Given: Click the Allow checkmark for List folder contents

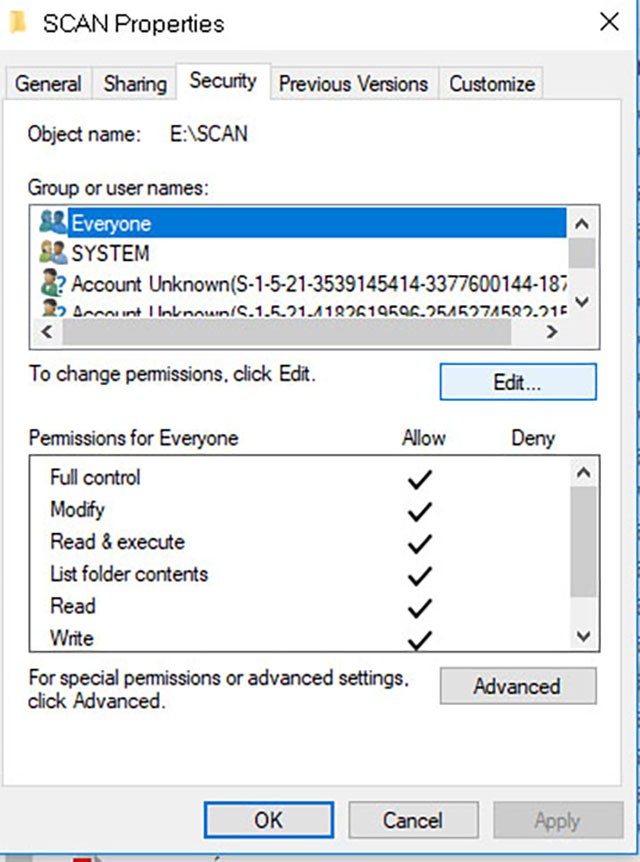Looking at the screenshot, I should click(x=420, y=576).
